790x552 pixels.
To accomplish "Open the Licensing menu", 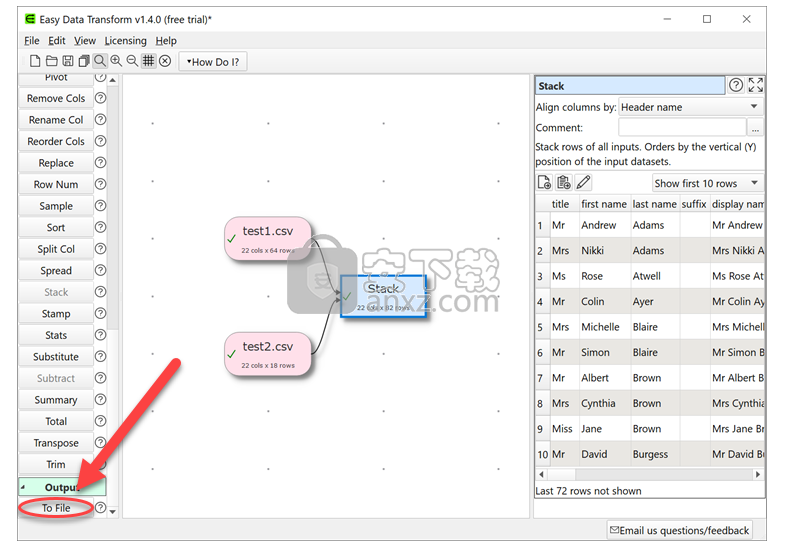I will (x=125, y=40).
